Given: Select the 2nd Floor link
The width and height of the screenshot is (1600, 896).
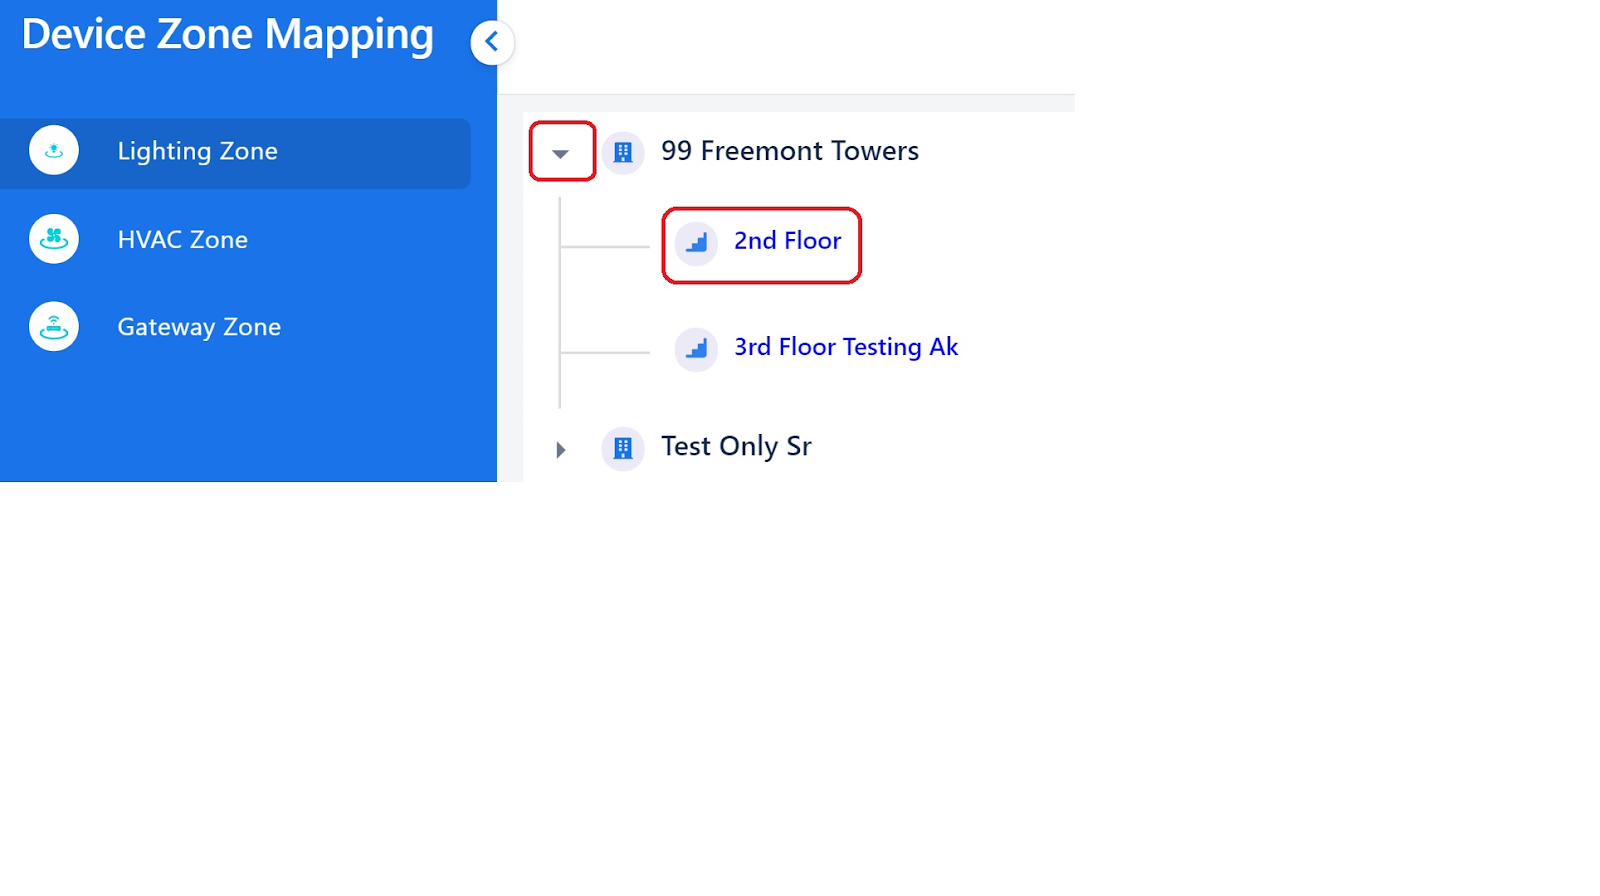Looking at the screenshot, I should tap(787, 241).
